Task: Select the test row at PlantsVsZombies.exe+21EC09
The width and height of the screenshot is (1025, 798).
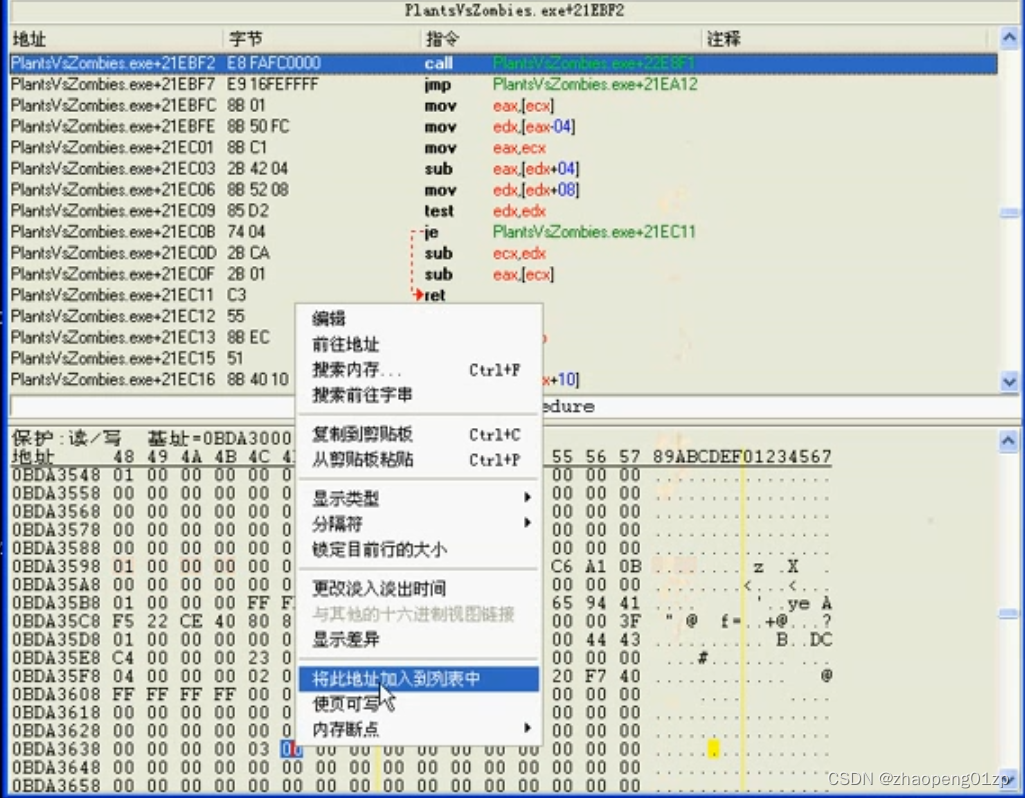Action: [x=503, y=210]
